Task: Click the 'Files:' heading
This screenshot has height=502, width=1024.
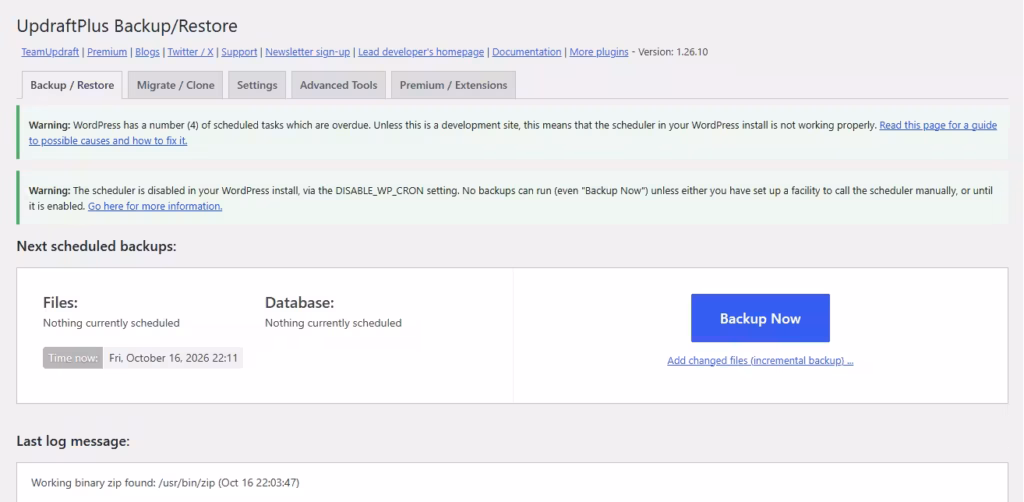Action: pyautogui.click(x=61, y=302)
